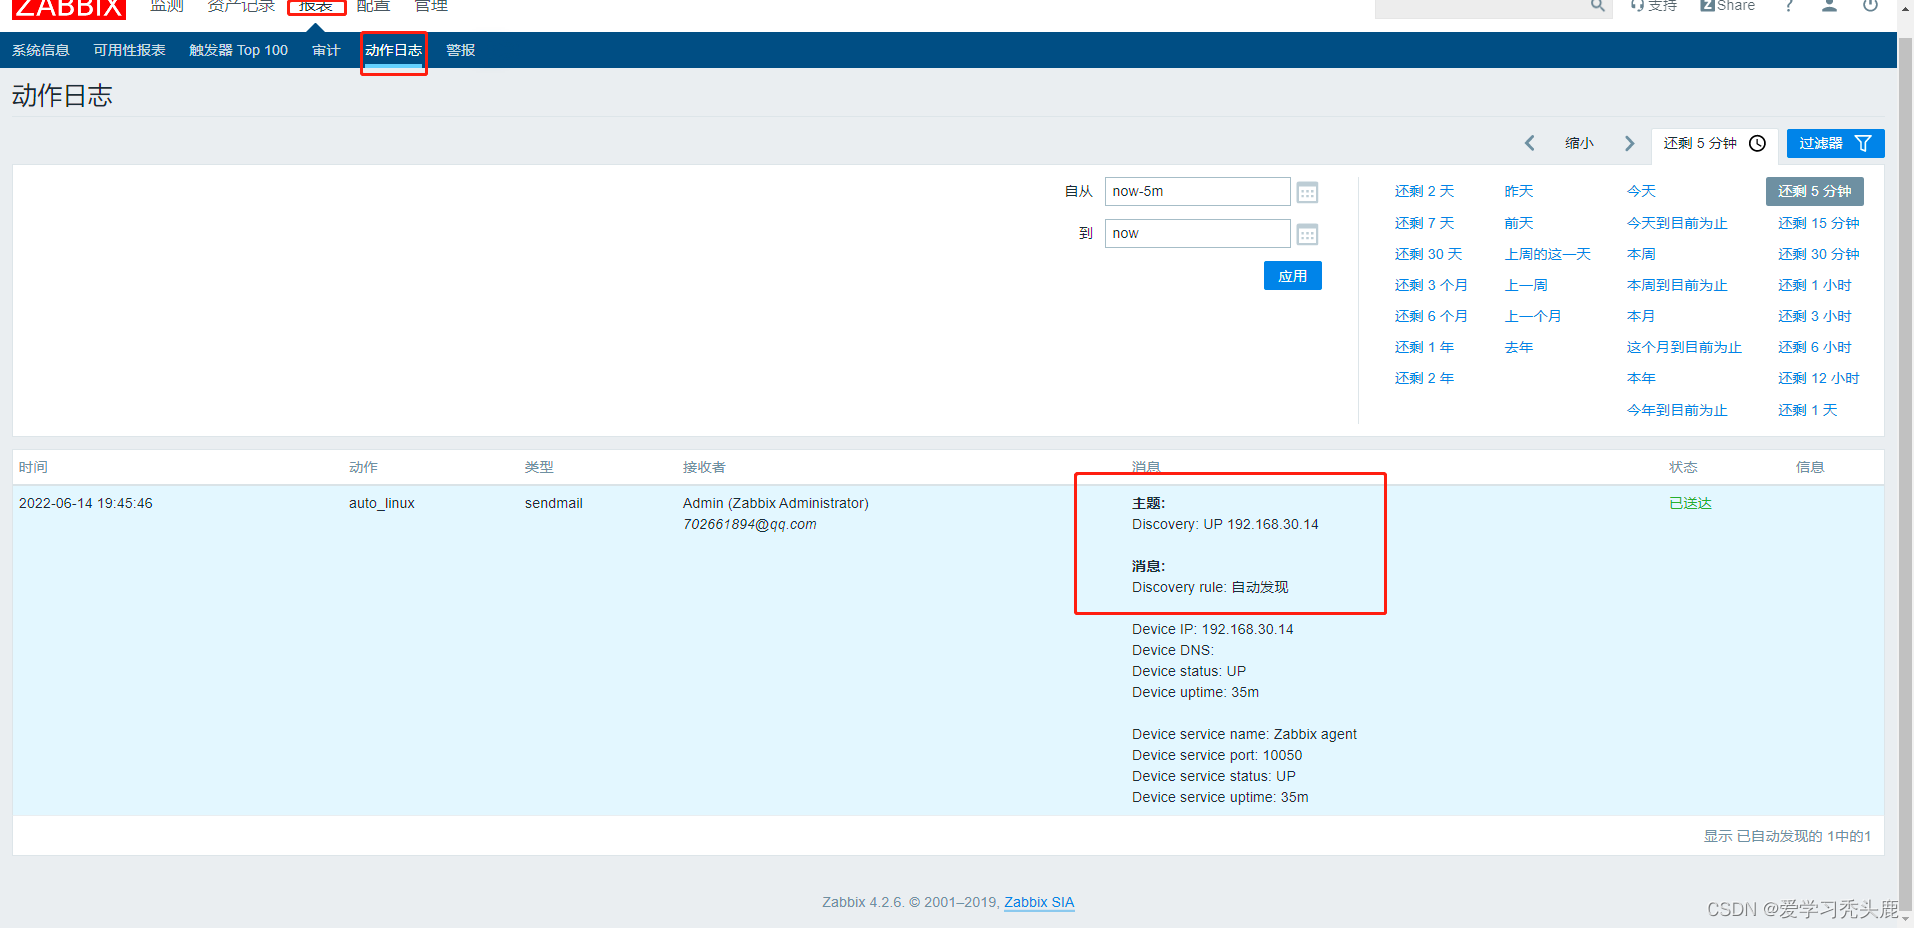Select time range 还剩 2 天
1914x928 pixels.
[x=1424, y=191]
